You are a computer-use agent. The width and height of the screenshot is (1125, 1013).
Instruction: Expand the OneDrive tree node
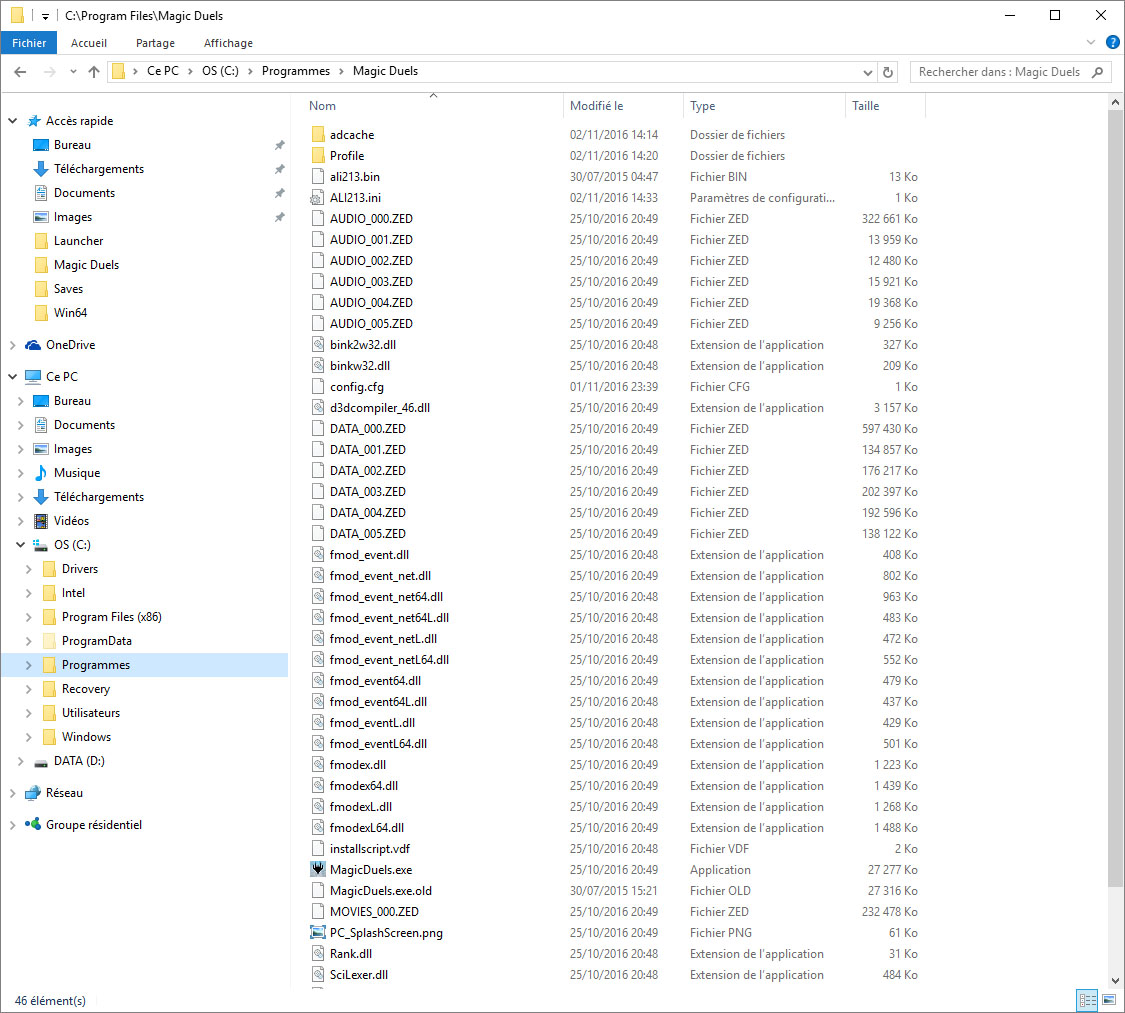[x=13, y=345]
